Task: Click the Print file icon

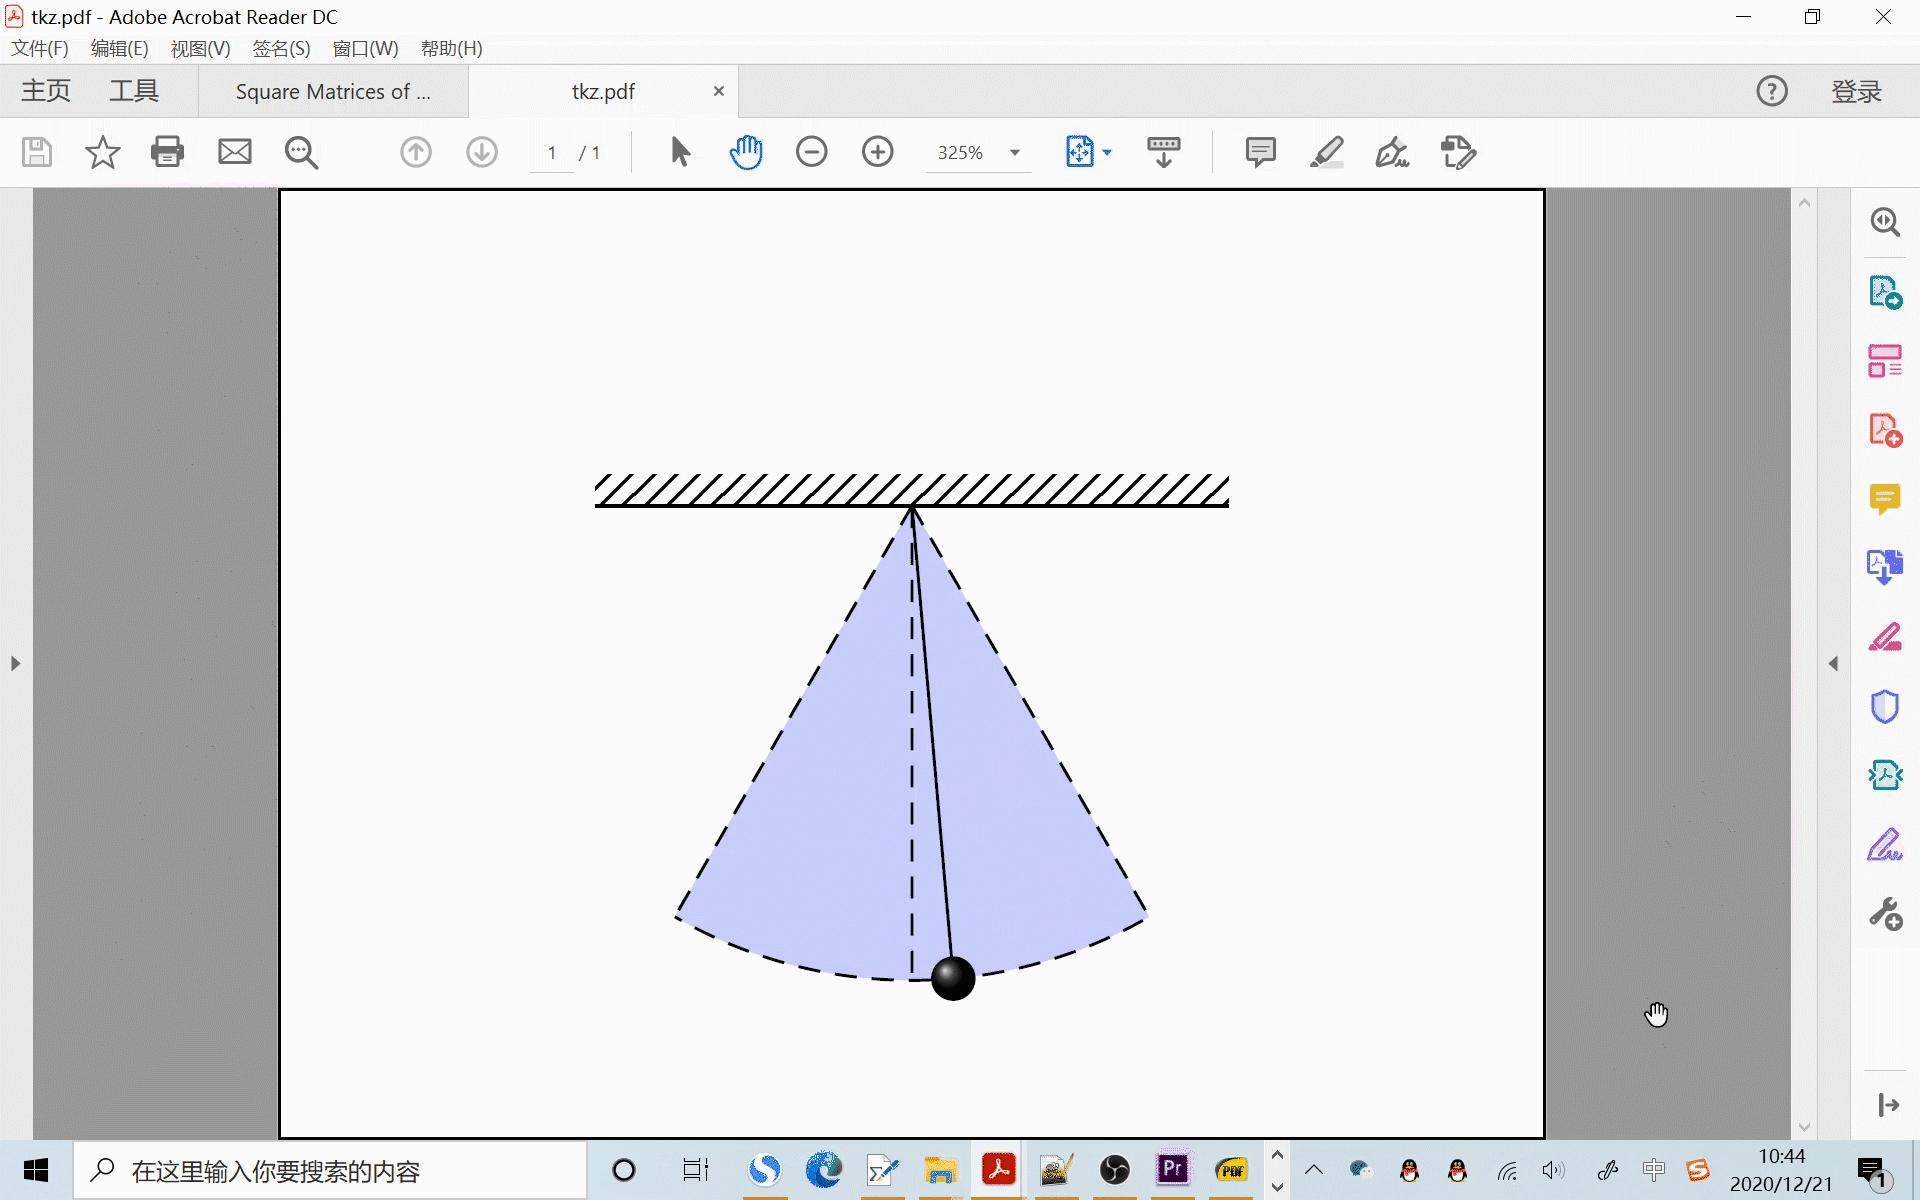Action: click(167, 152)
